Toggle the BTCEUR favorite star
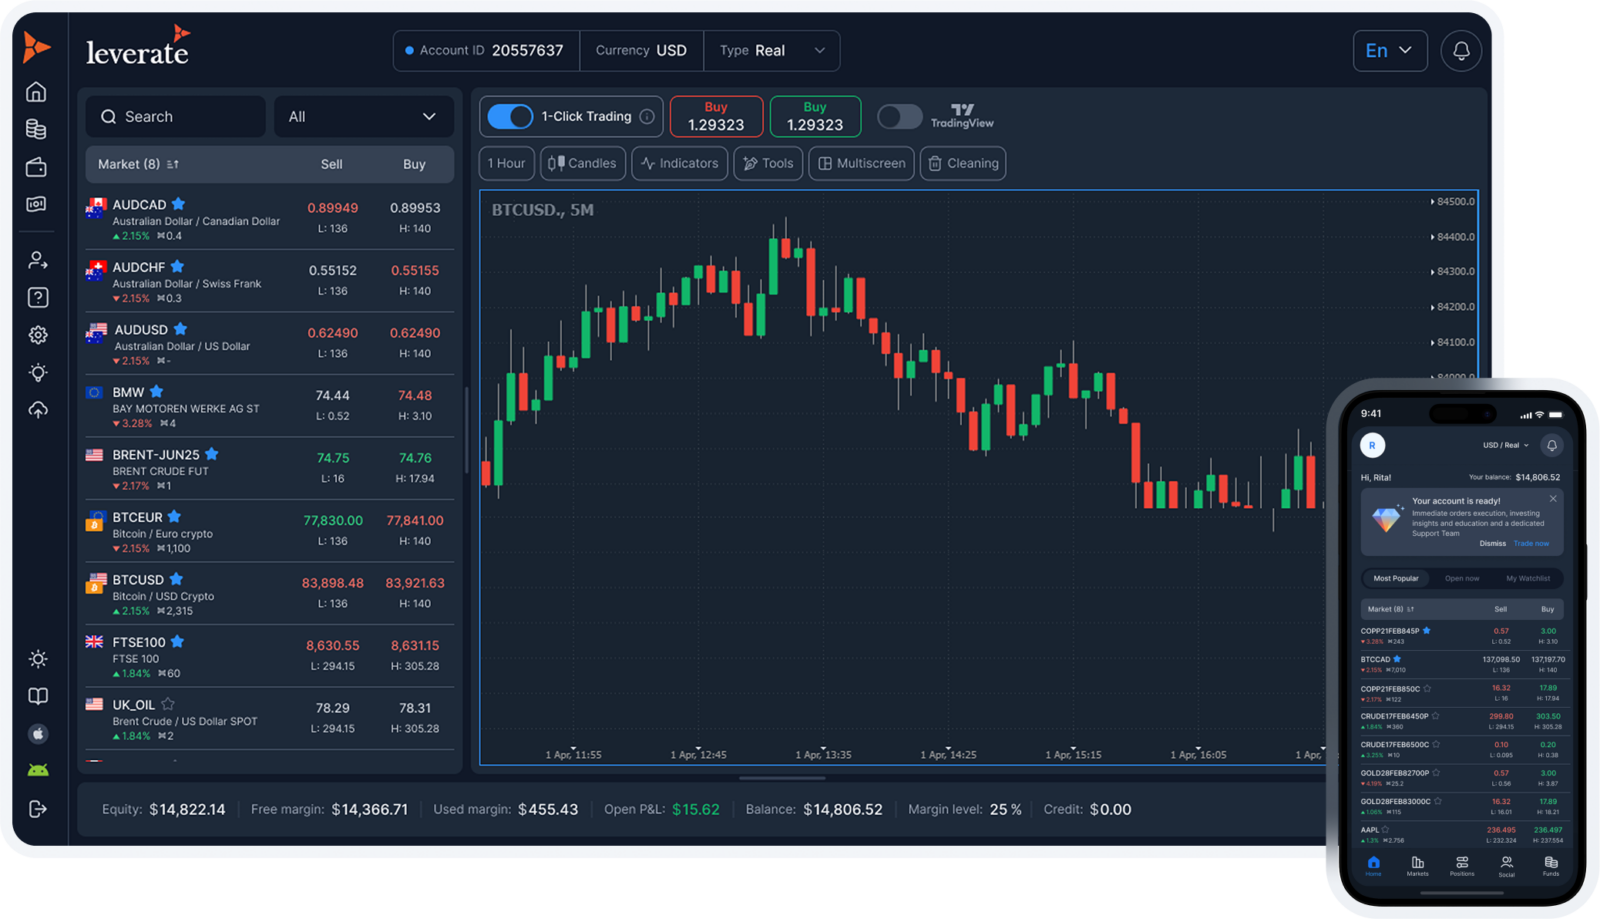 click(174, 517)
